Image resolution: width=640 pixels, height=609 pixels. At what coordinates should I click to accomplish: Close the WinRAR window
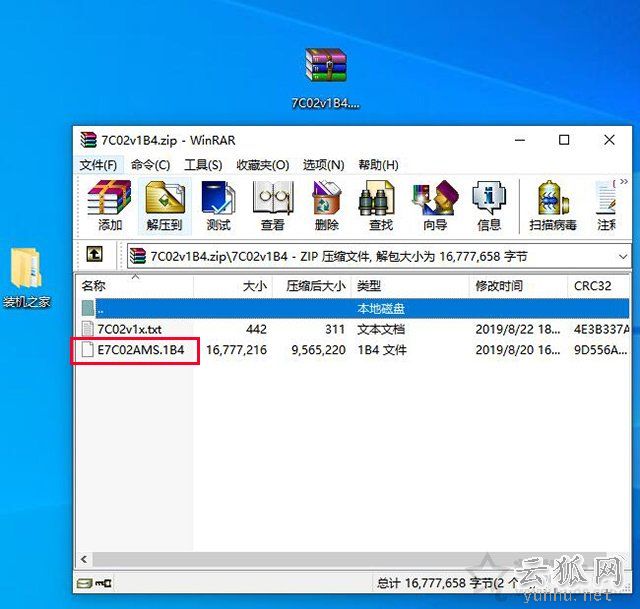pyautogui.click(x=609, y=140)
